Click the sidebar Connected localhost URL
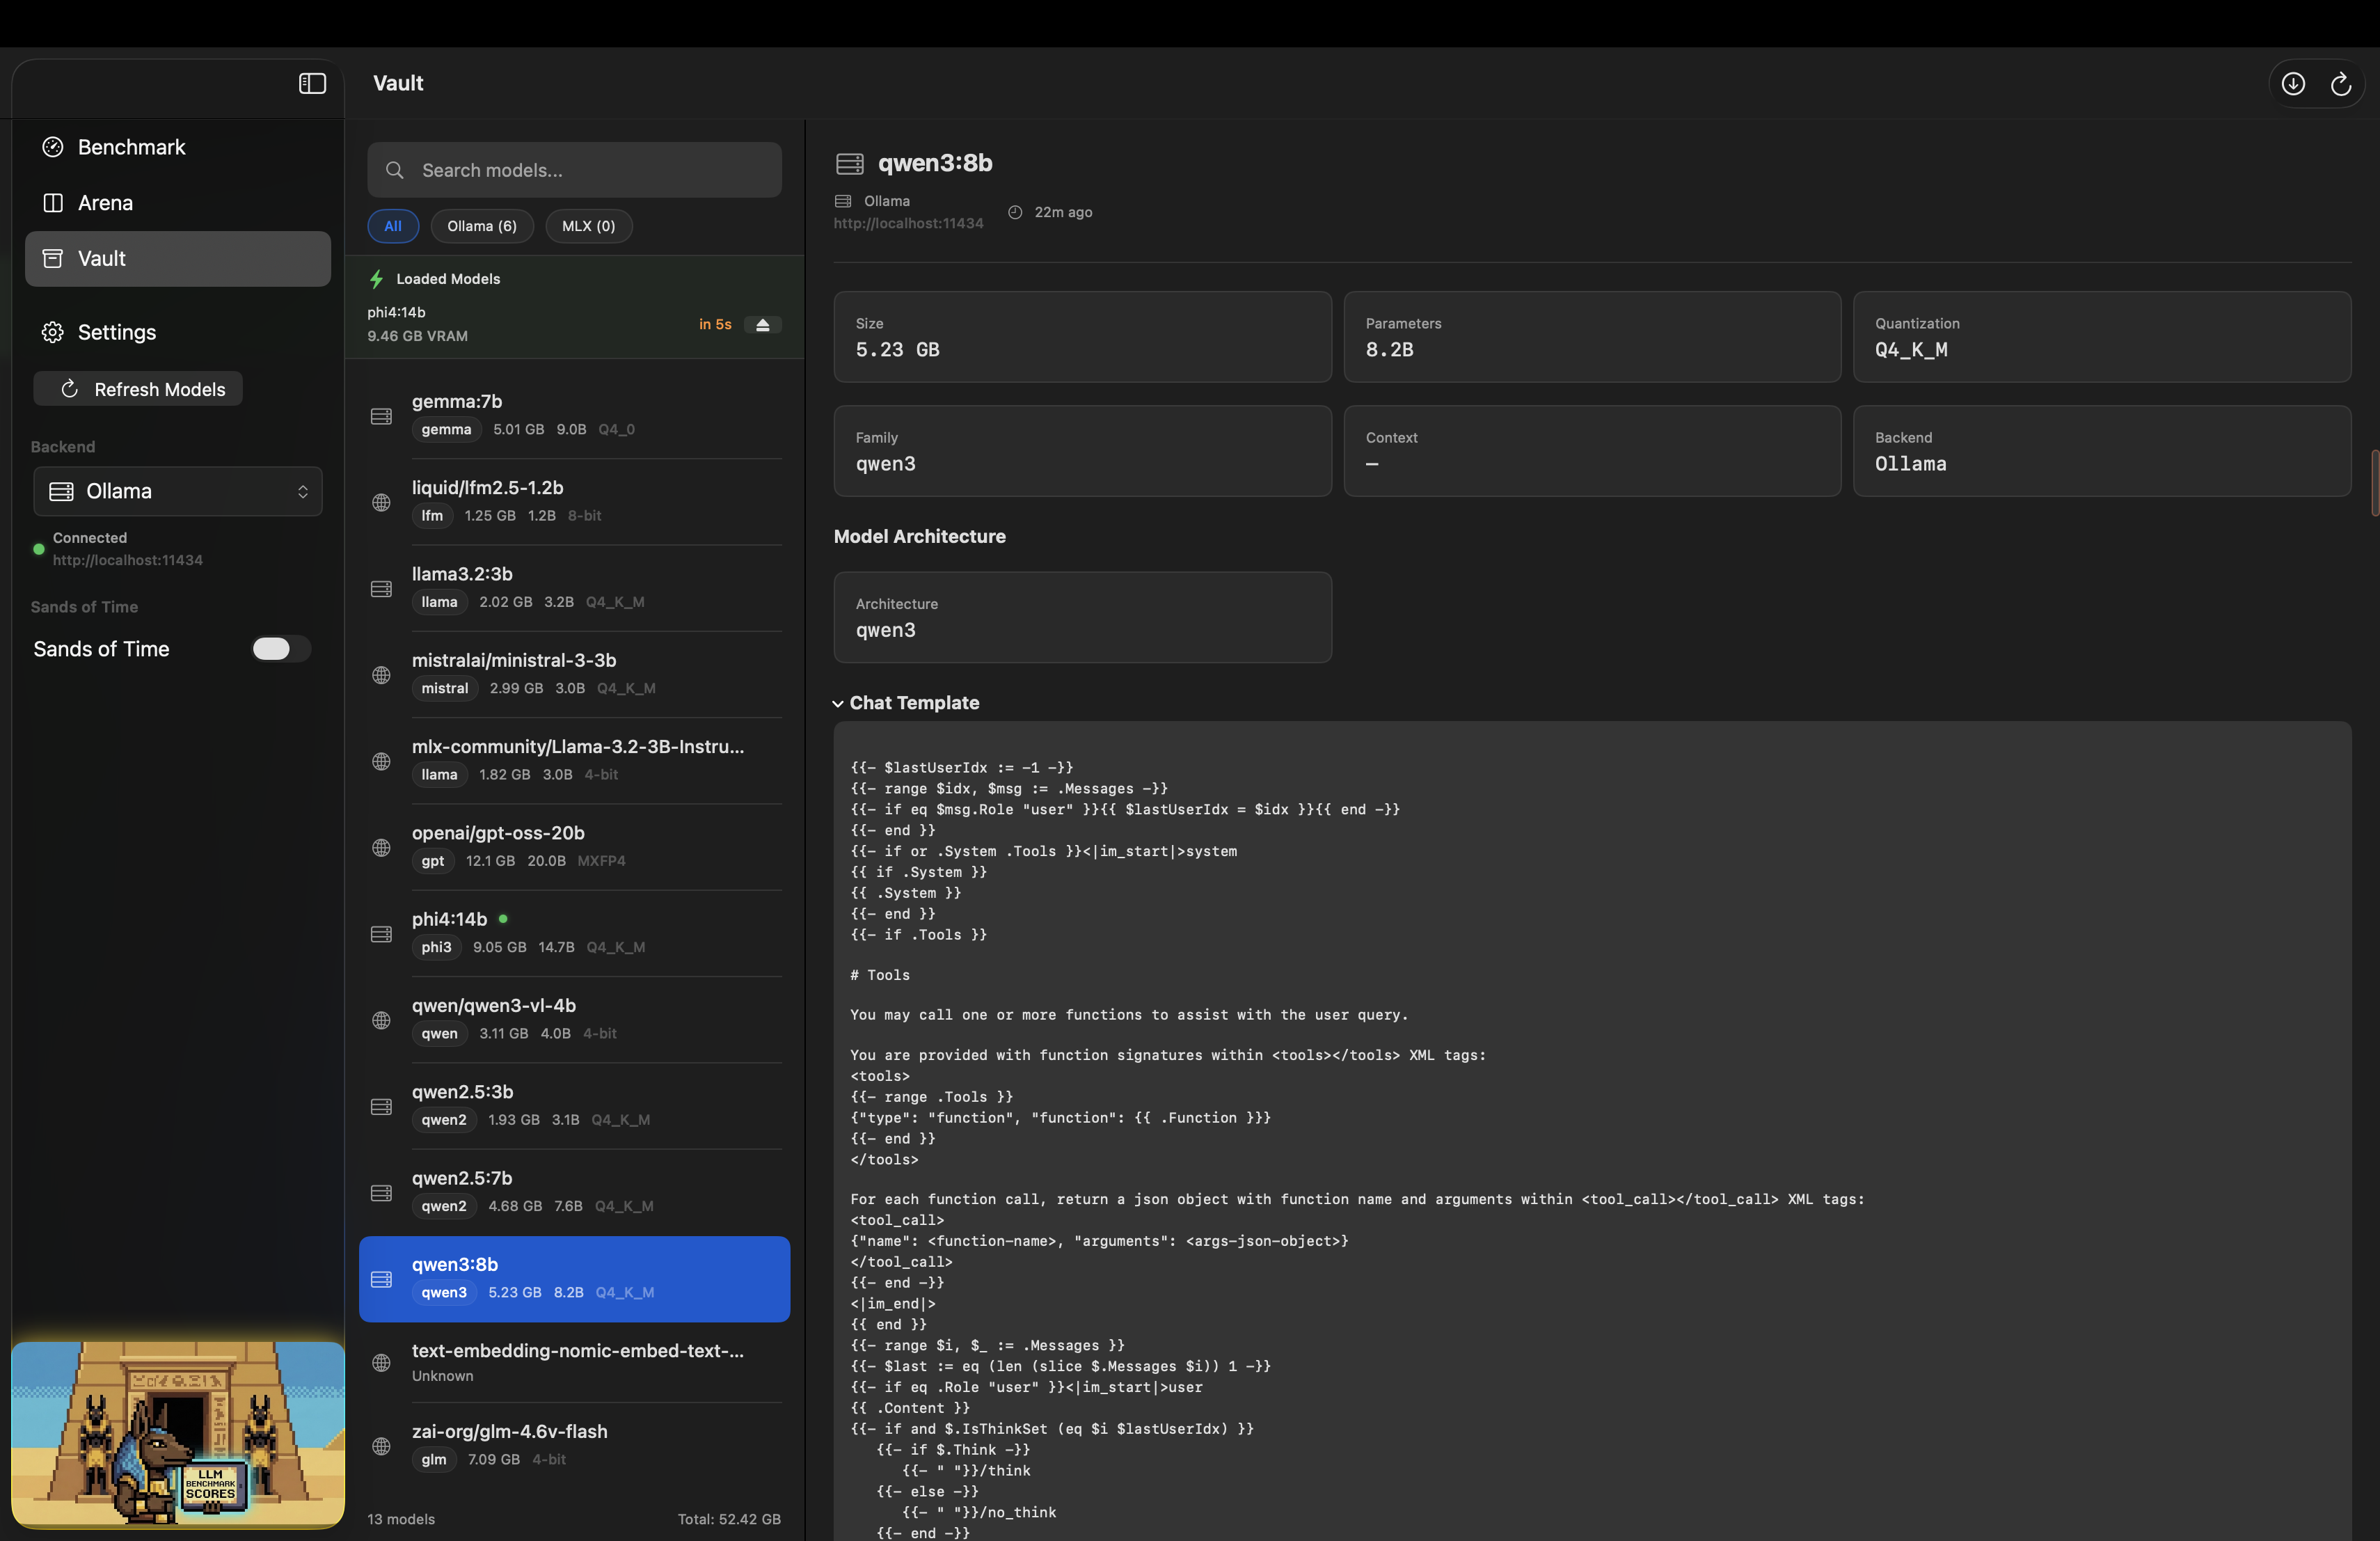 tap(128, 560)
